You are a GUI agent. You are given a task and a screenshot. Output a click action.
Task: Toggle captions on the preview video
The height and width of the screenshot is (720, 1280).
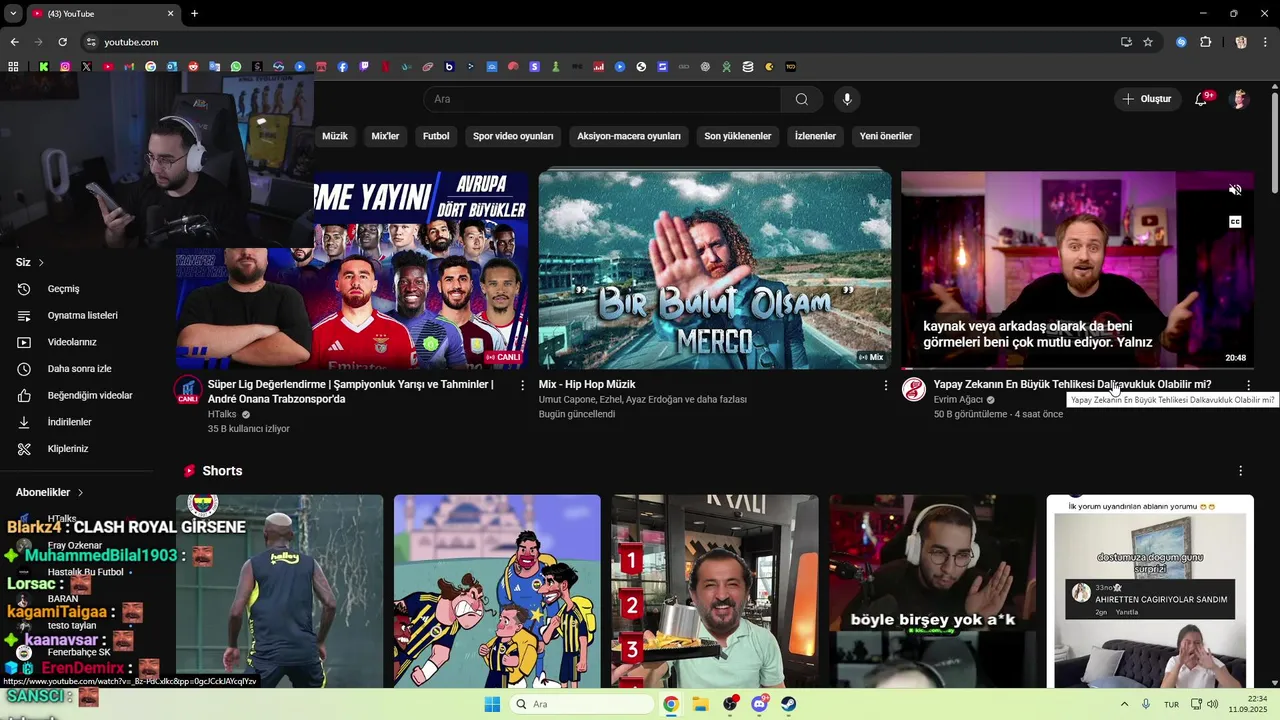click(x=1235, y=222)
